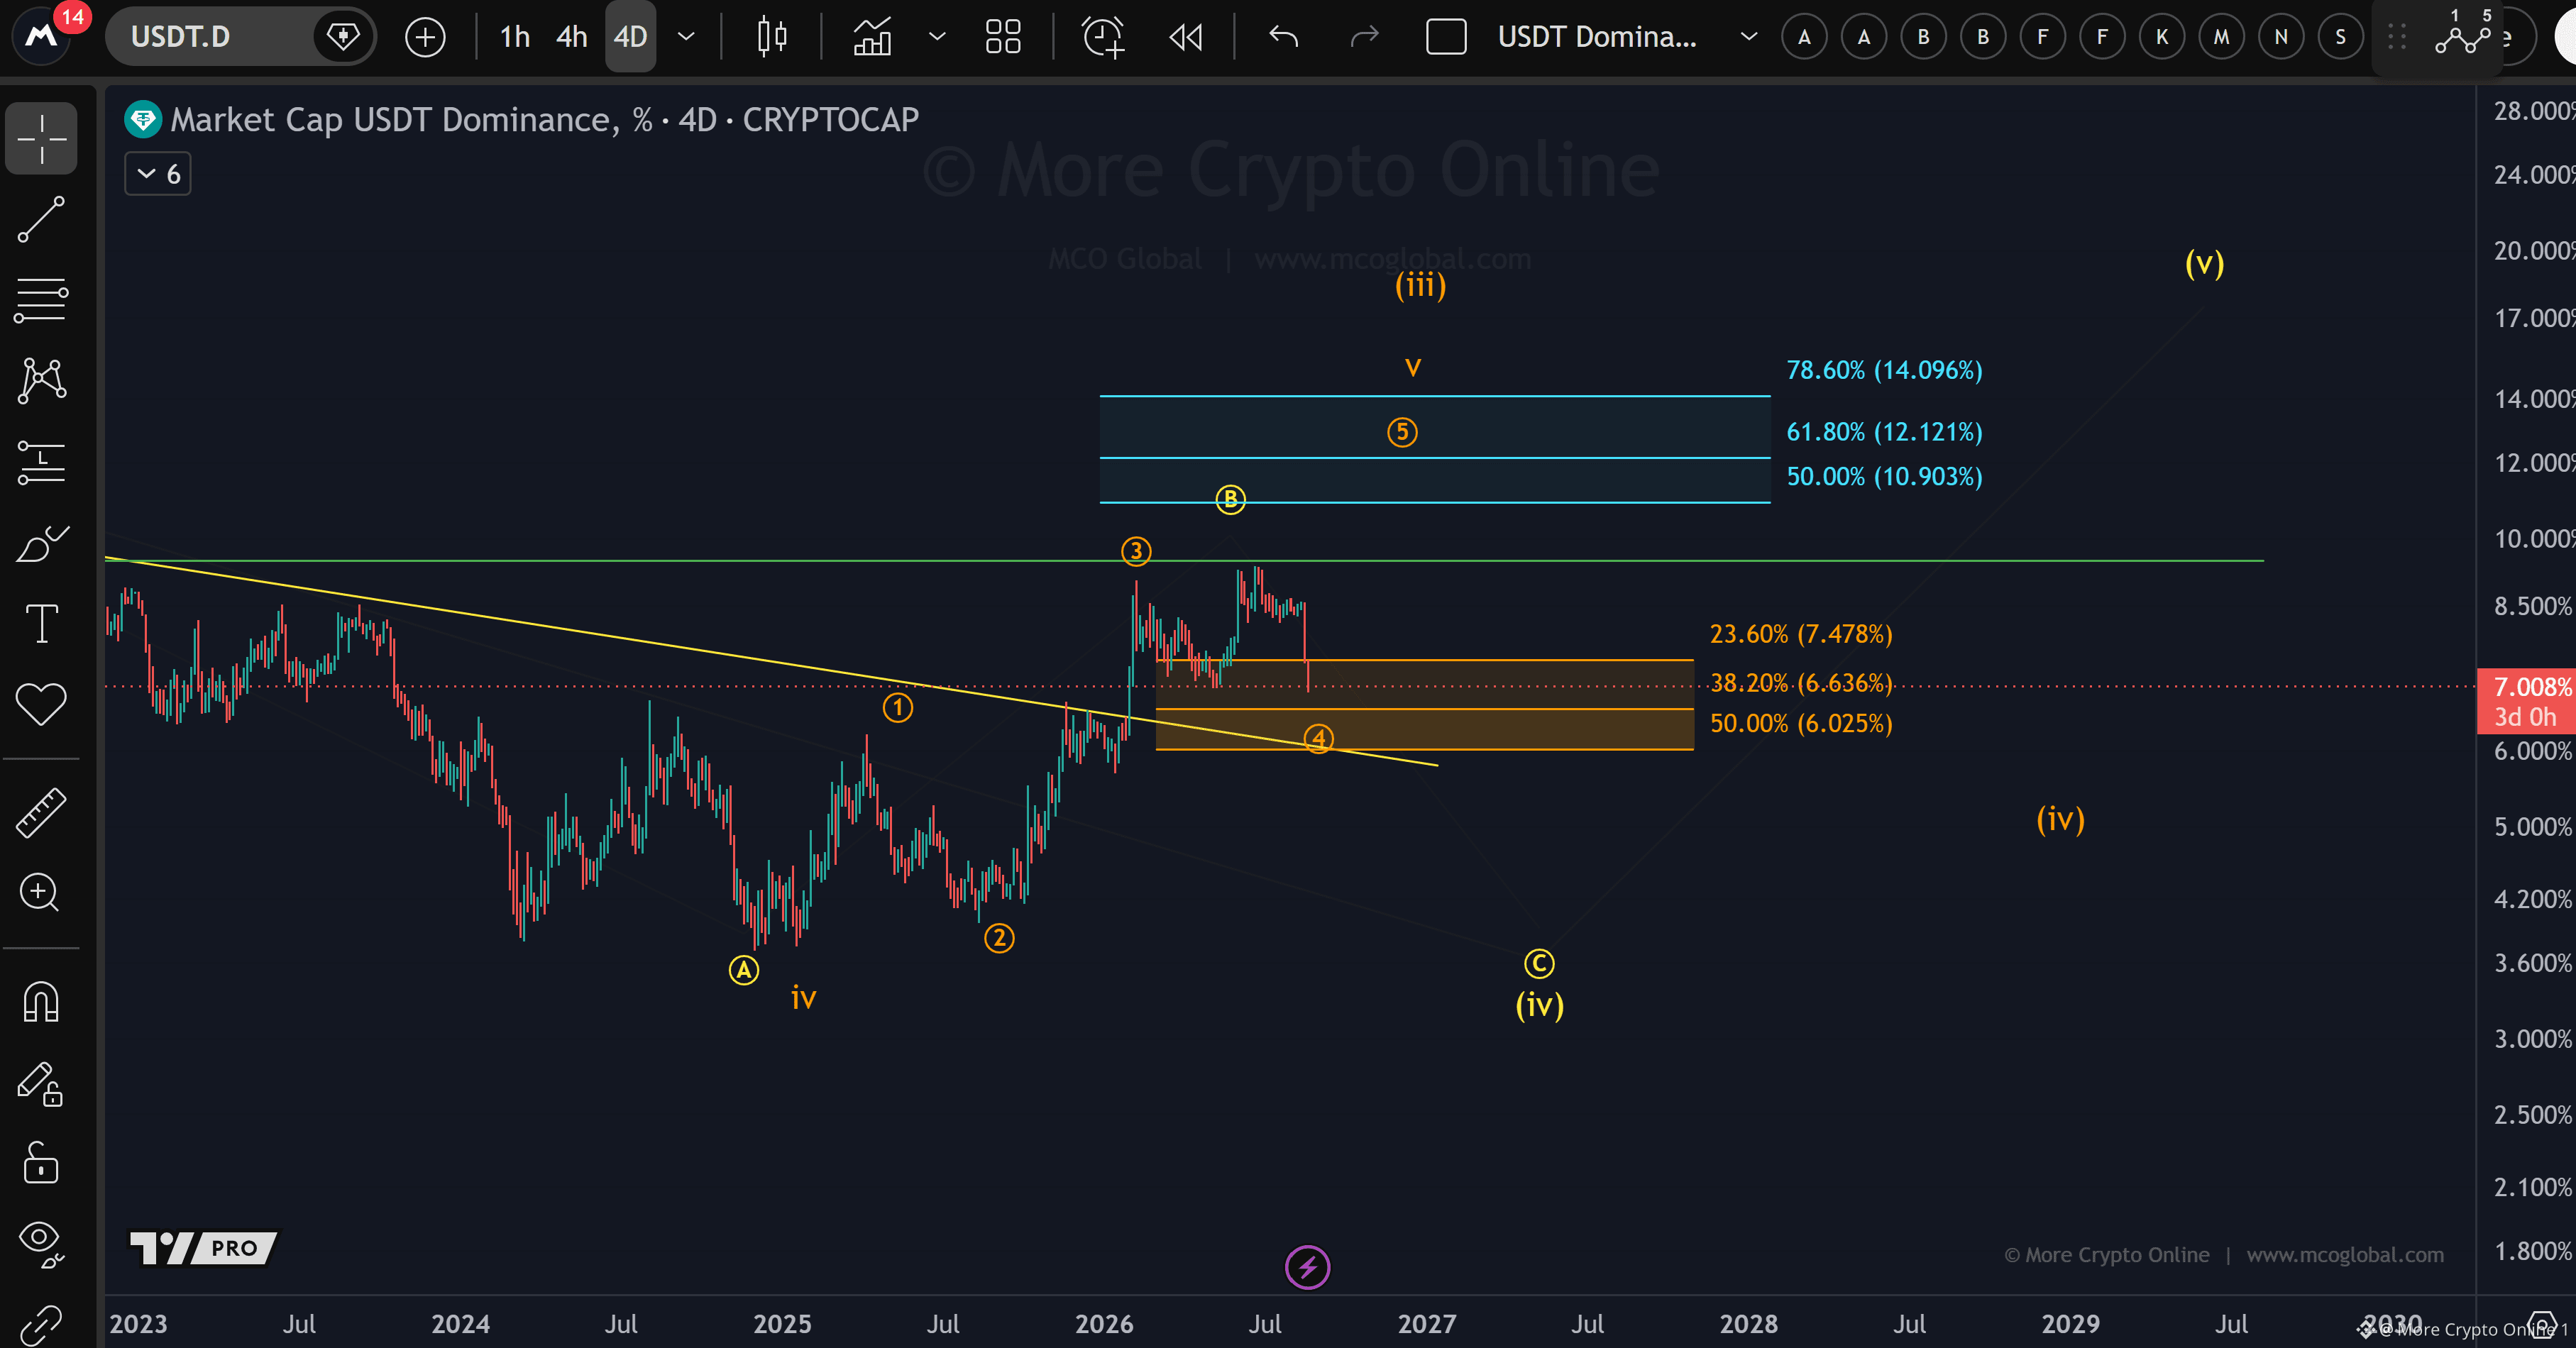Open profile menu with 14 notifications
The image size is (2576, 1348).
tap(42, 36)
